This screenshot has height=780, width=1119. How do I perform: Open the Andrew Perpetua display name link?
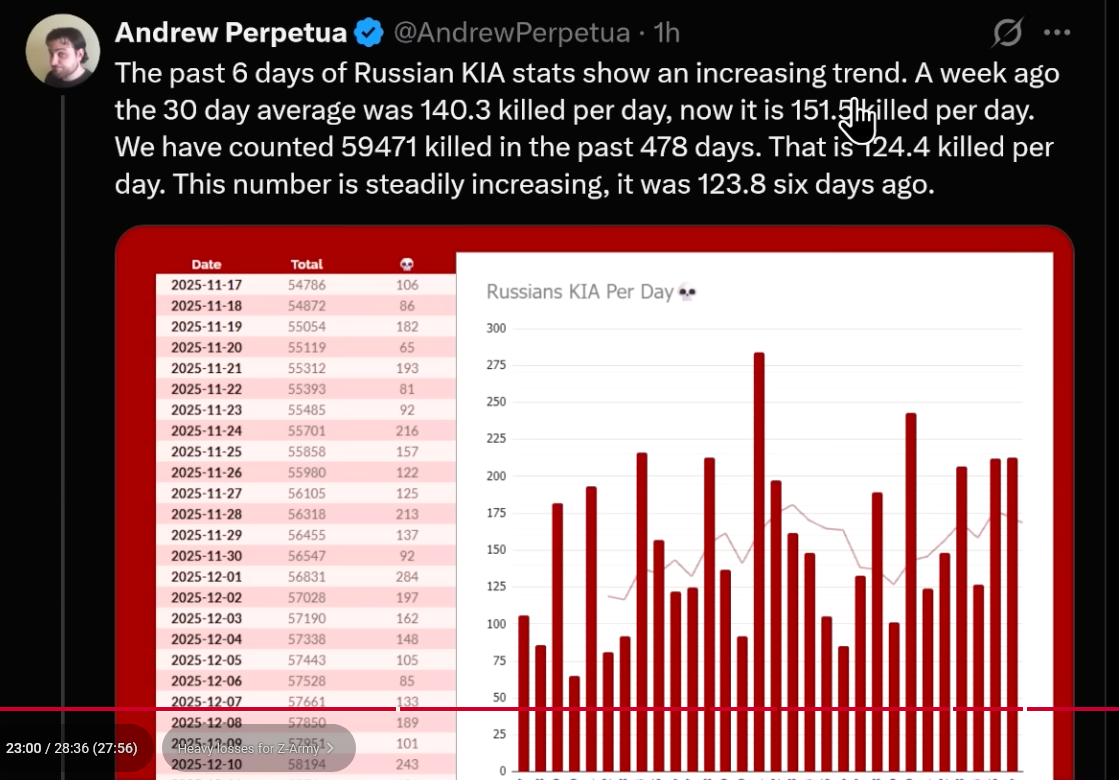click(x=231, y=33)
